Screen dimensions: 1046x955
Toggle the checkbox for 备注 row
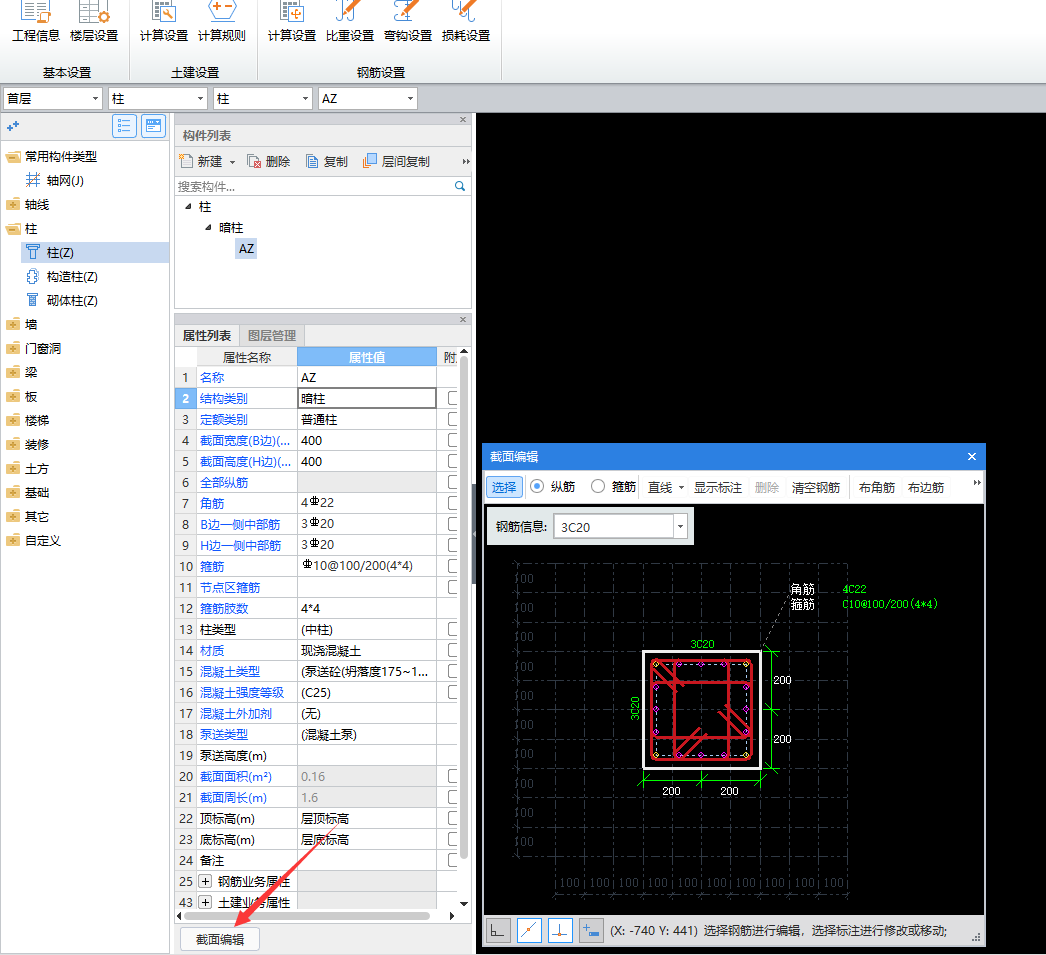pyautogui.click(x=453, y=860)
